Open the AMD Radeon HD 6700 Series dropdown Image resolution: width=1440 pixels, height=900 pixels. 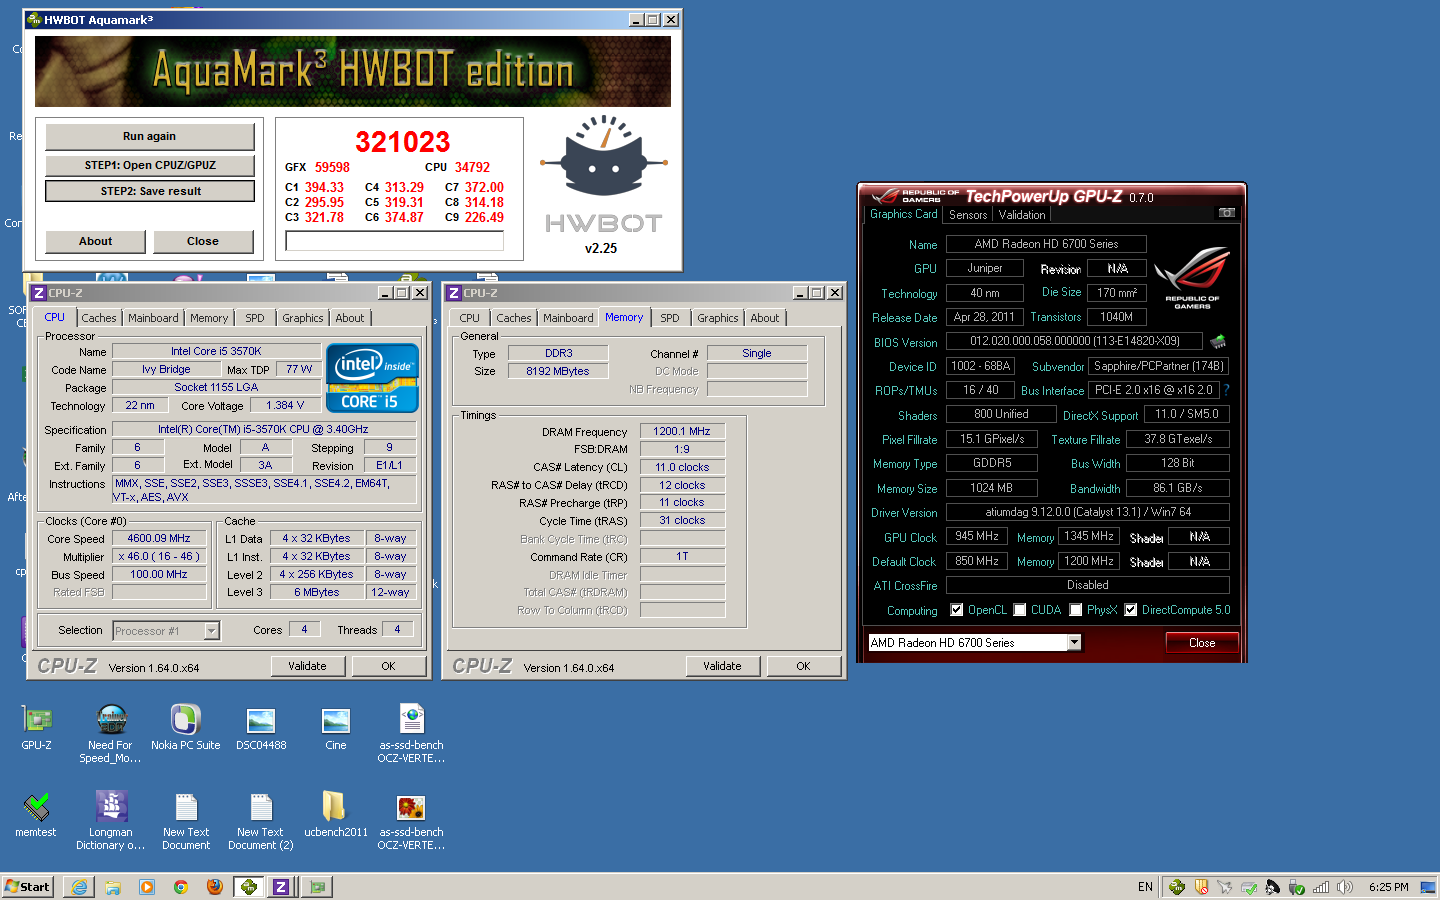point(1074,643)
